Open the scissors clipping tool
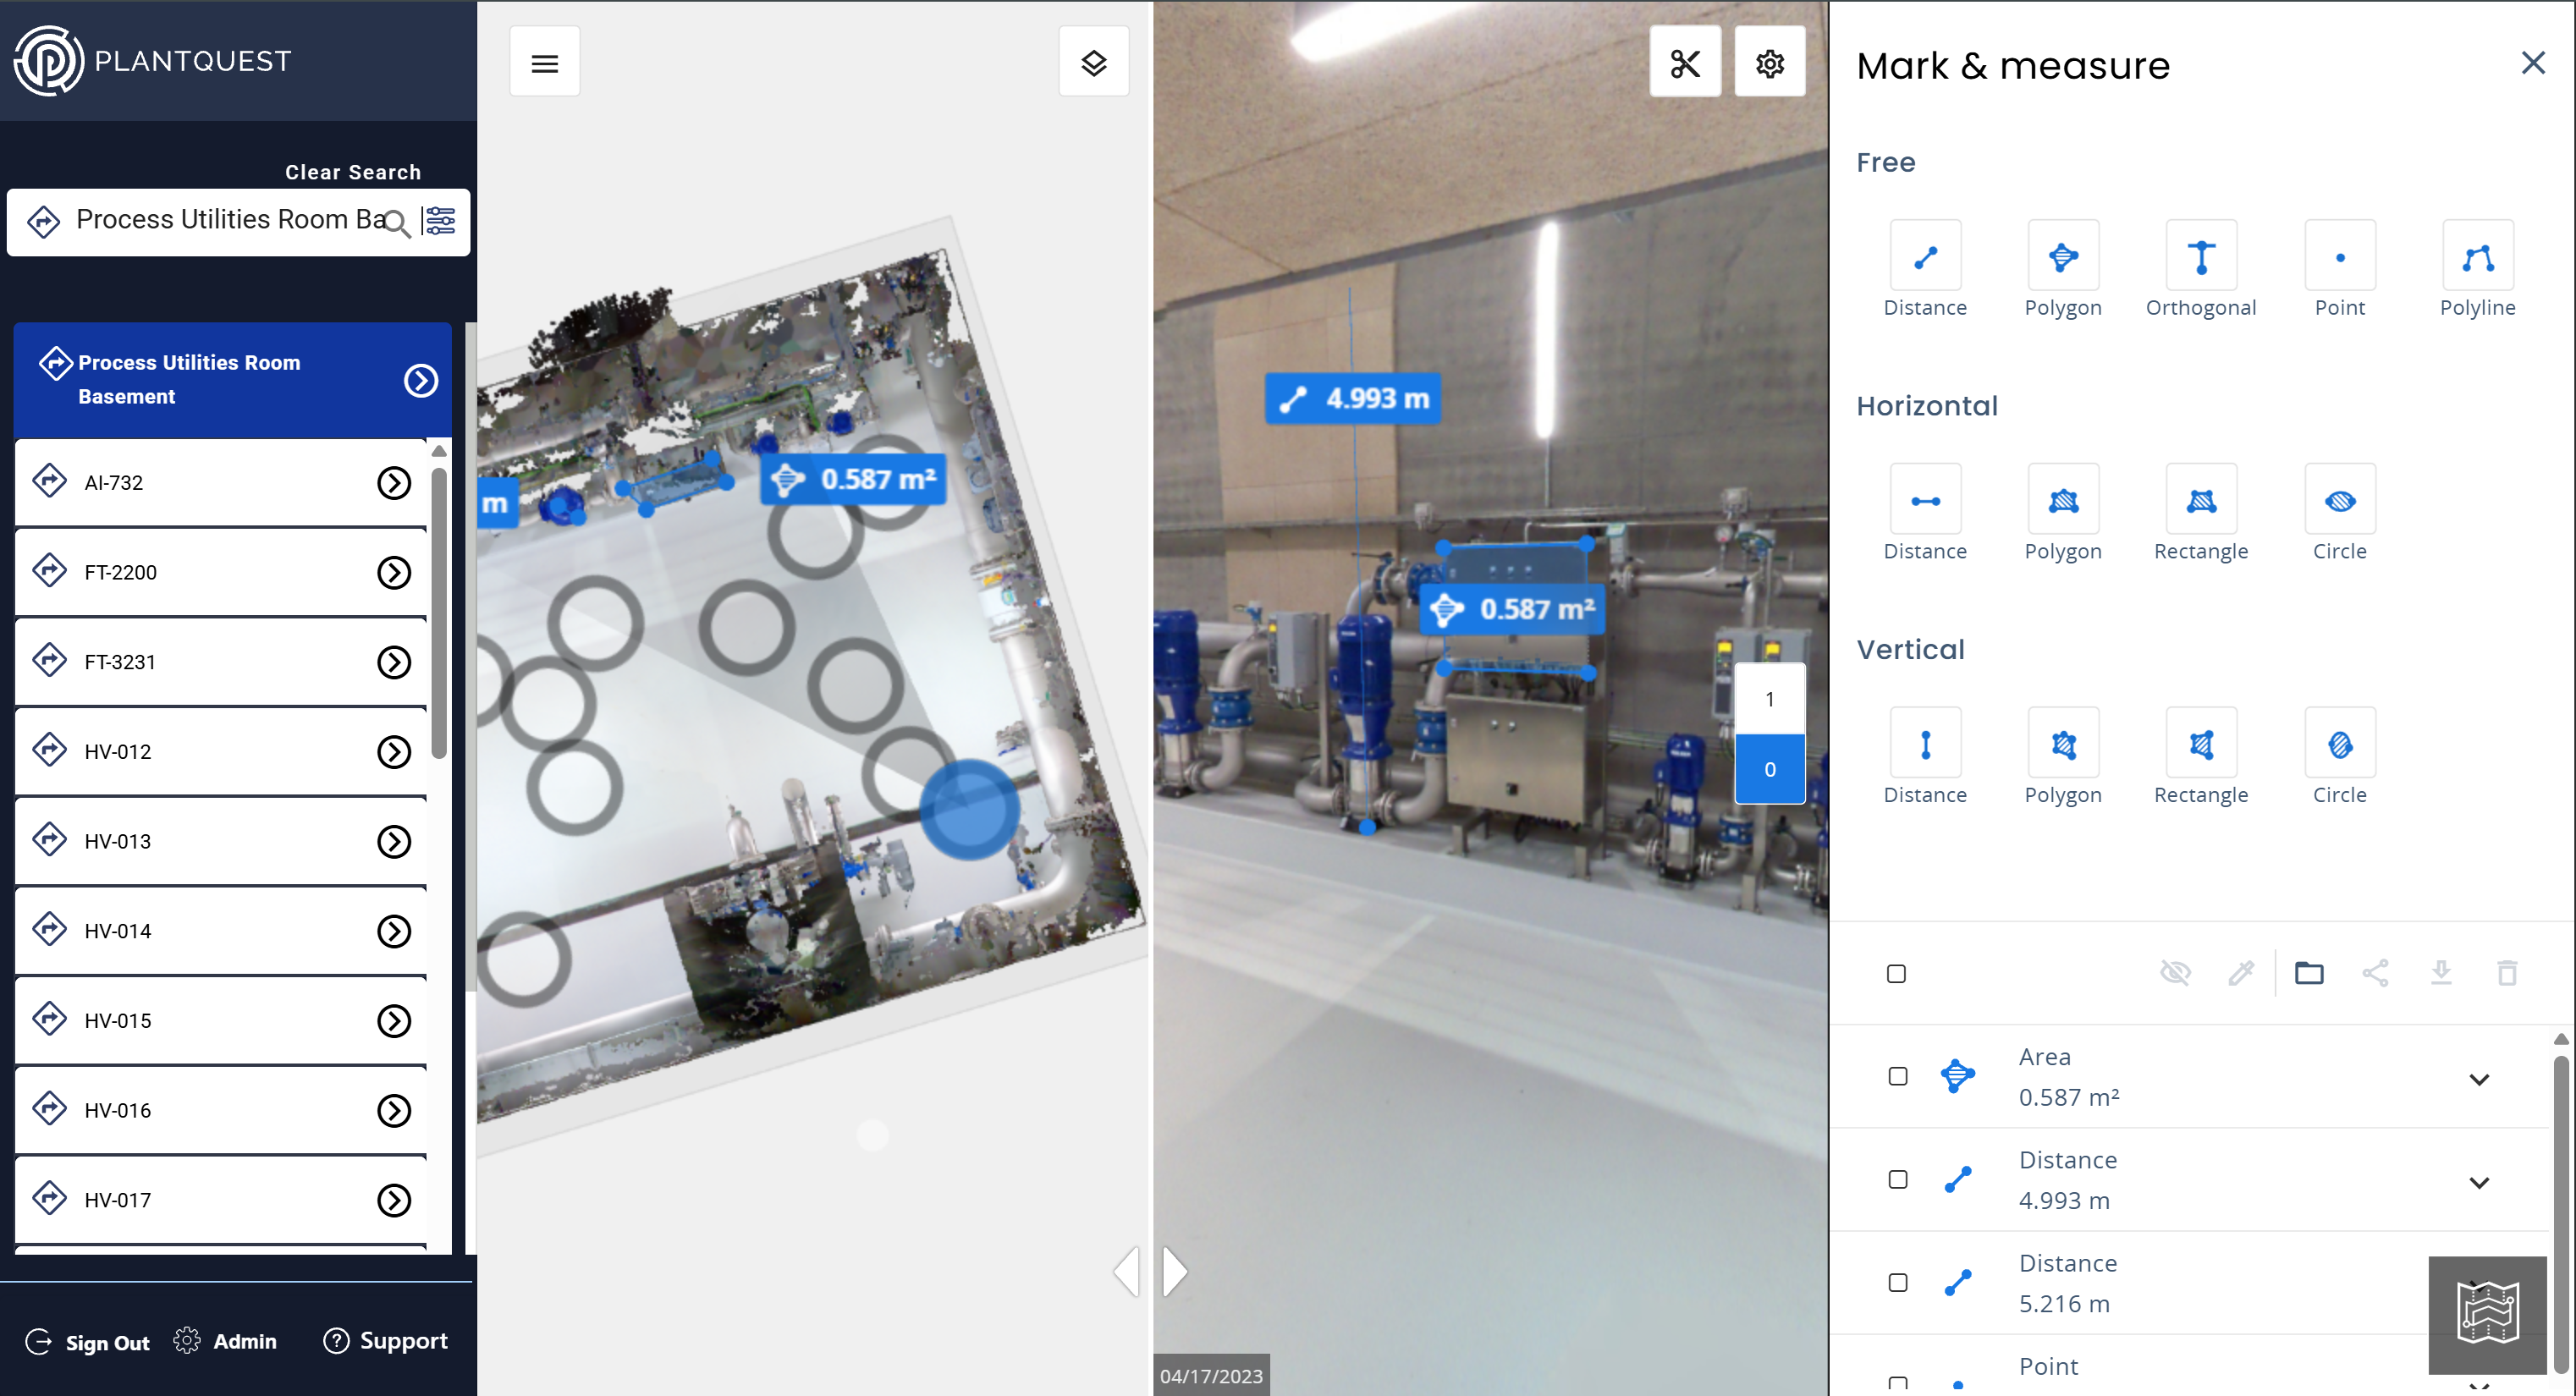This screenshot has height=1396, width=2576. [x=1684, y=63]
